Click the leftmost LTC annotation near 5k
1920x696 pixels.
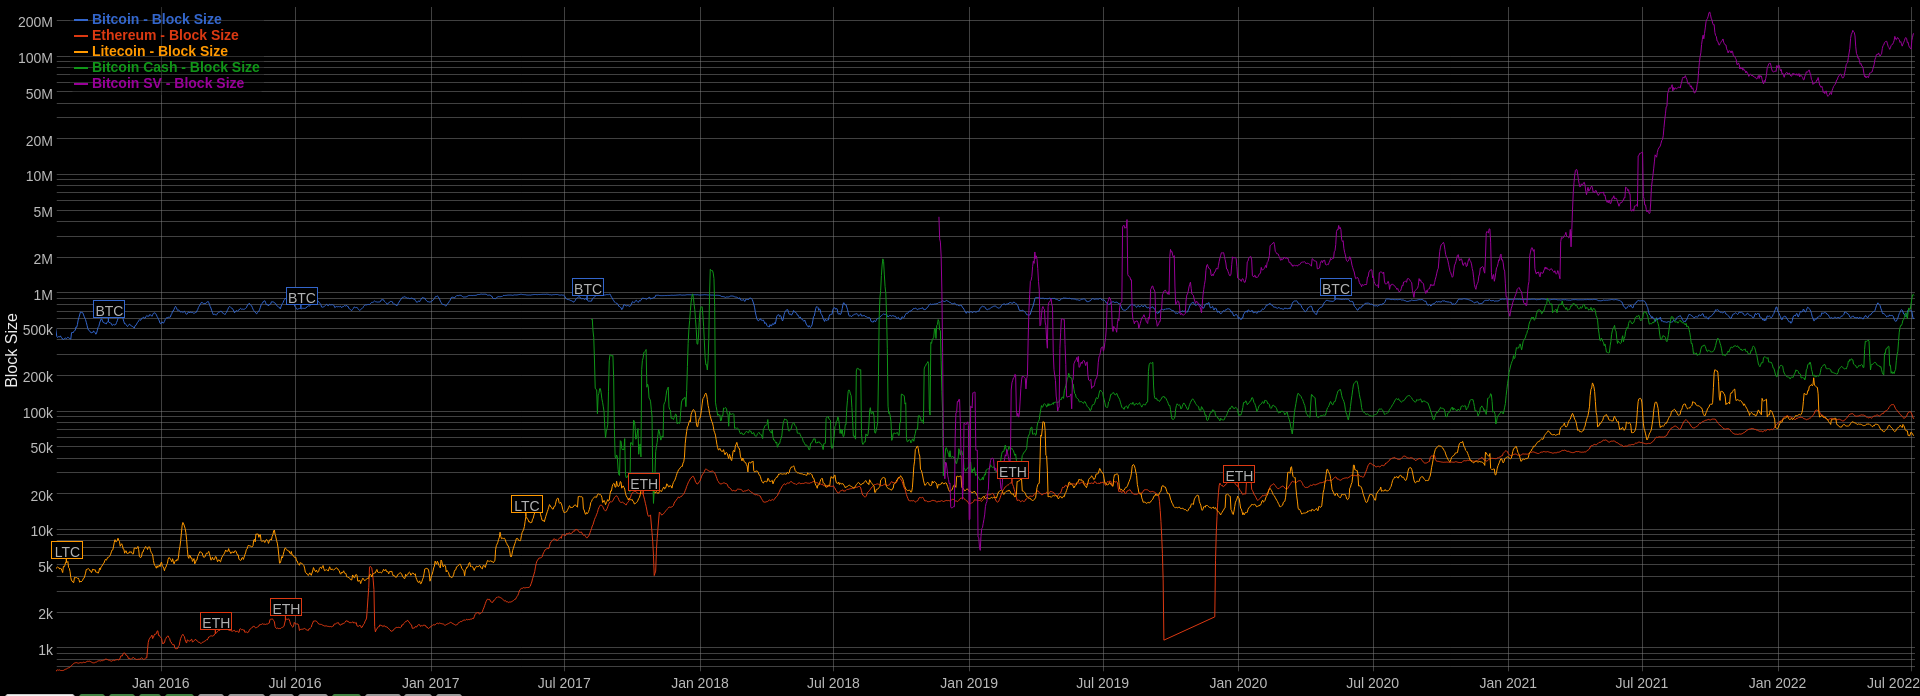67,551
